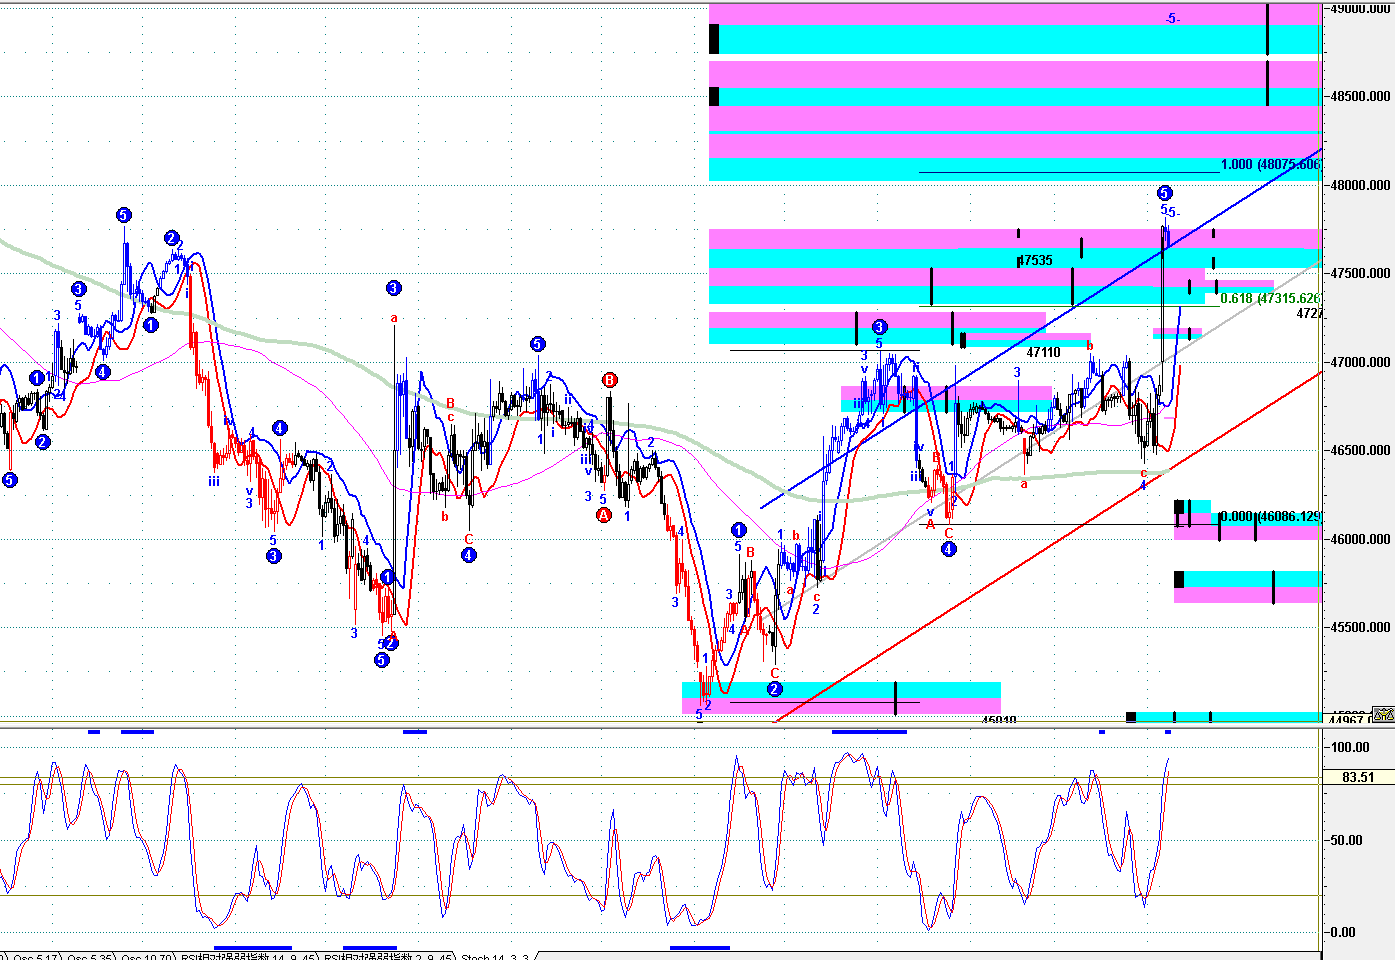Click the 50.00 oscillator axis label
Screen dimensions: 1395x960
point(1346,840)
